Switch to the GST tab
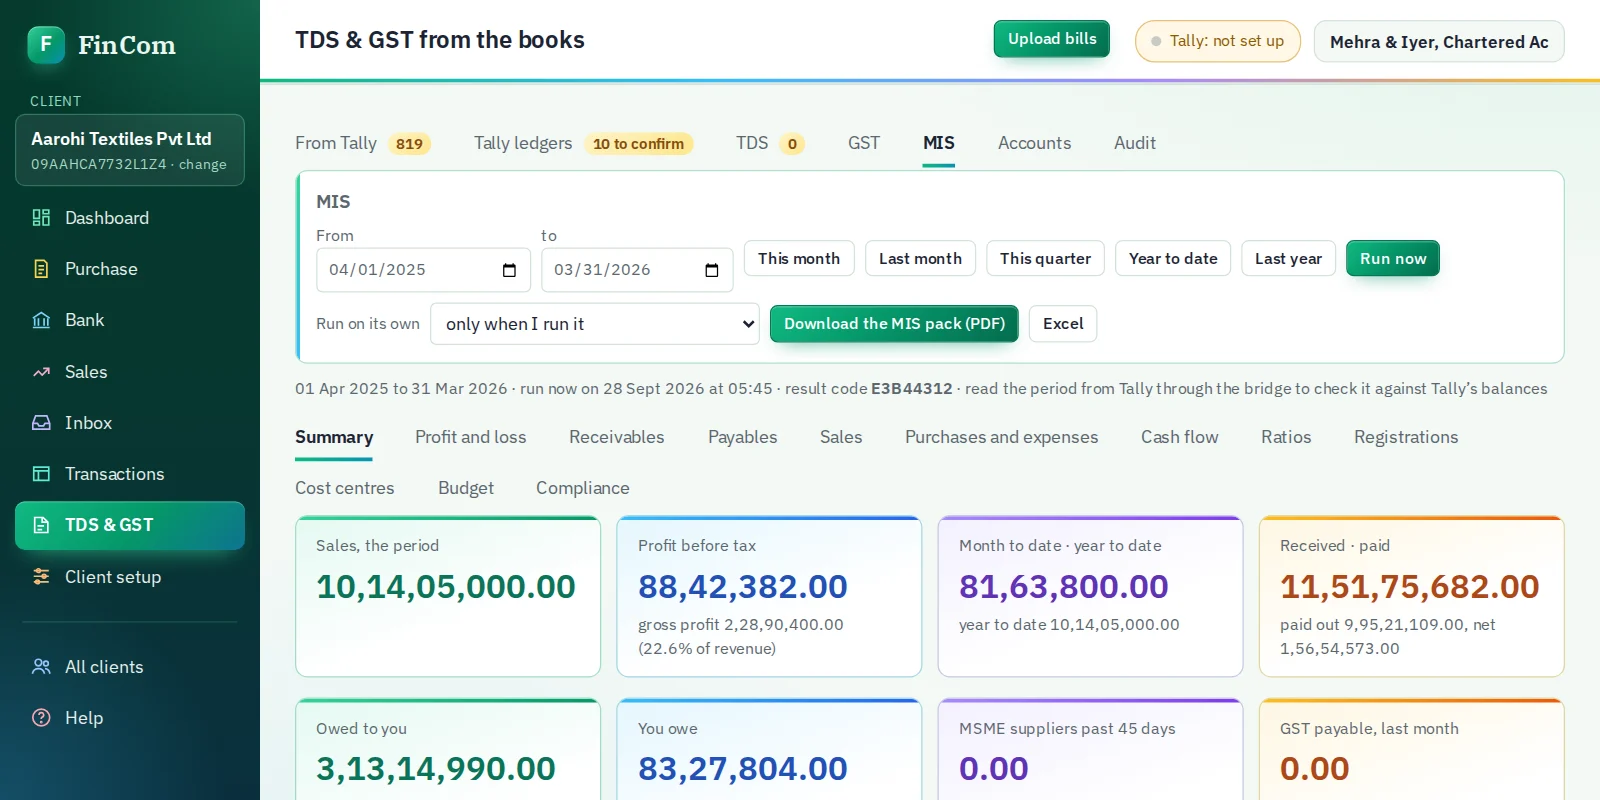Image resolution: width=1600 pixels, height=800 pixels. click(x=864, y=143)
